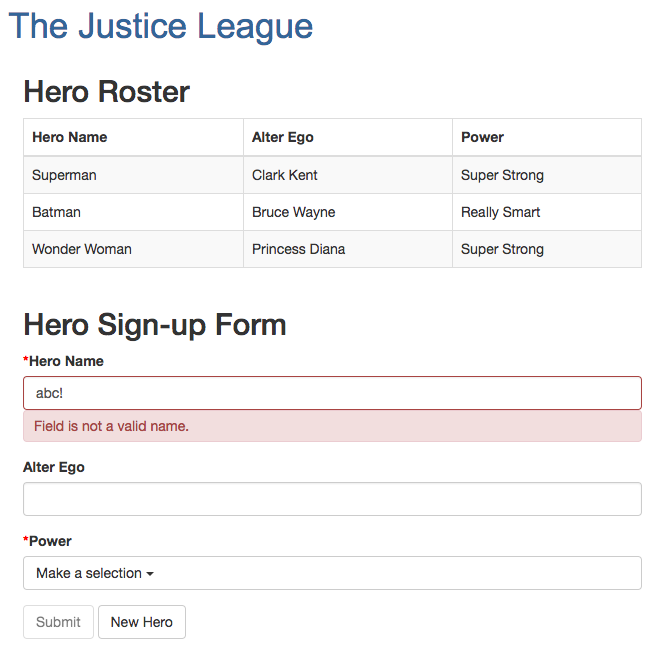Click the Power field label
Screen dimensions: 655x651
click(47, 541)
